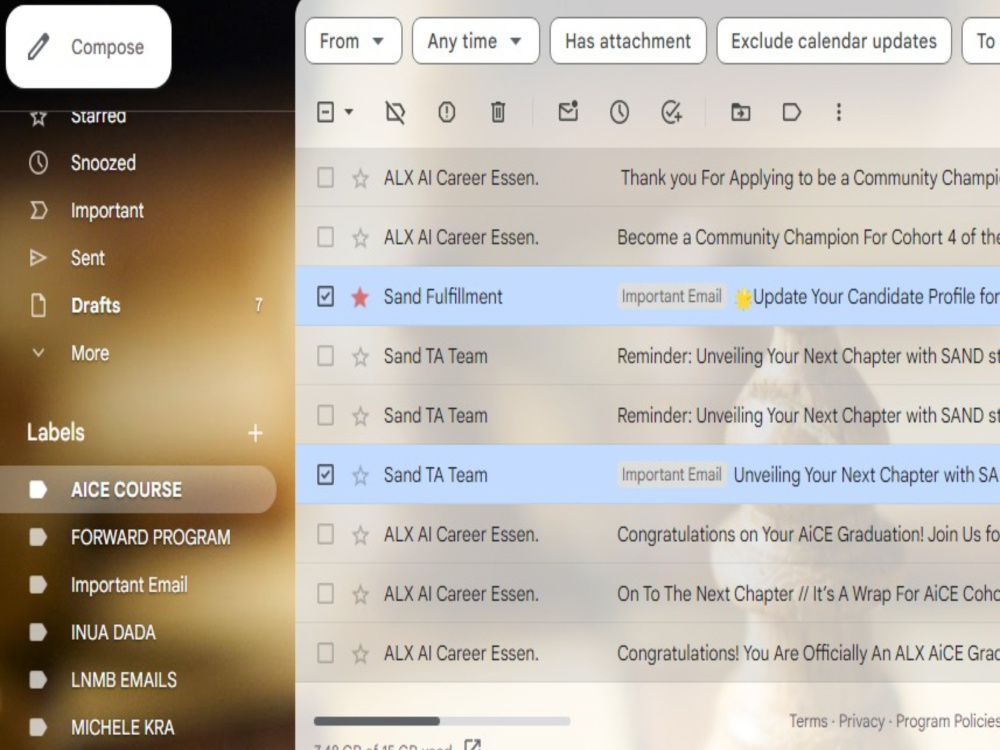The width and height of the screenshot is (1000, 750).
Task: Click the AICE COURSE label tag icon
Action: tap(38, 490)
